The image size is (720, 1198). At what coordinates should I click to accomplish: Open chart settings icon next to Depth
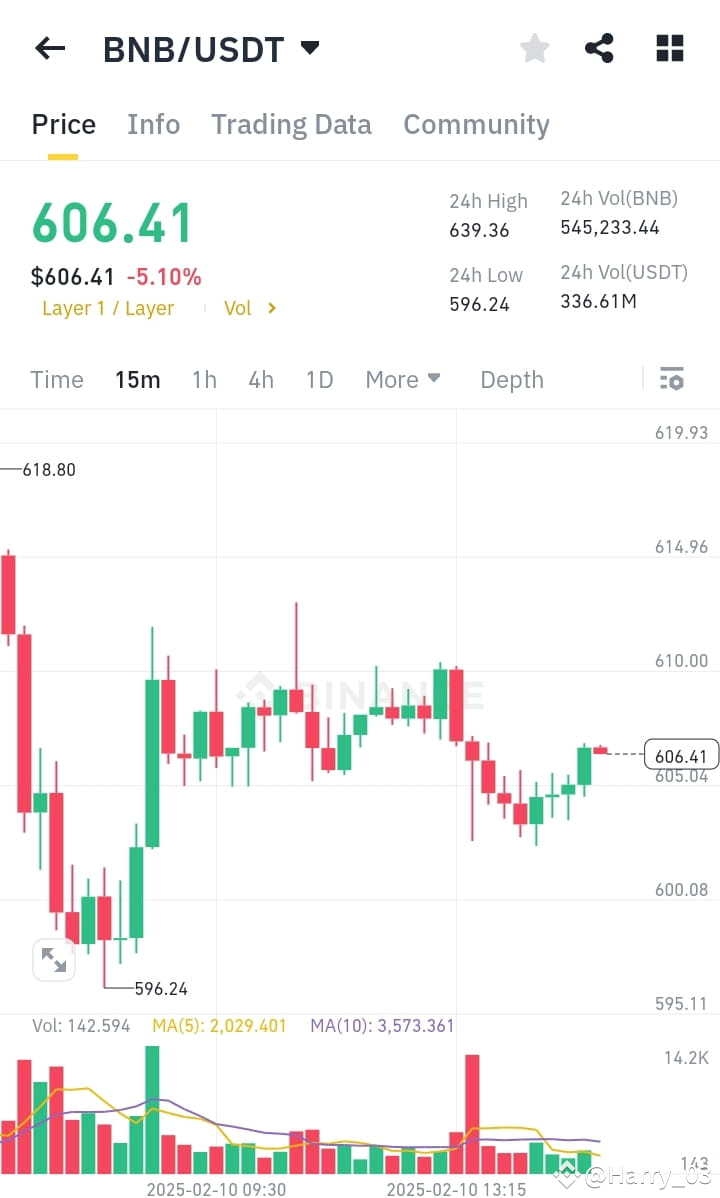click(x=672, y=379)
